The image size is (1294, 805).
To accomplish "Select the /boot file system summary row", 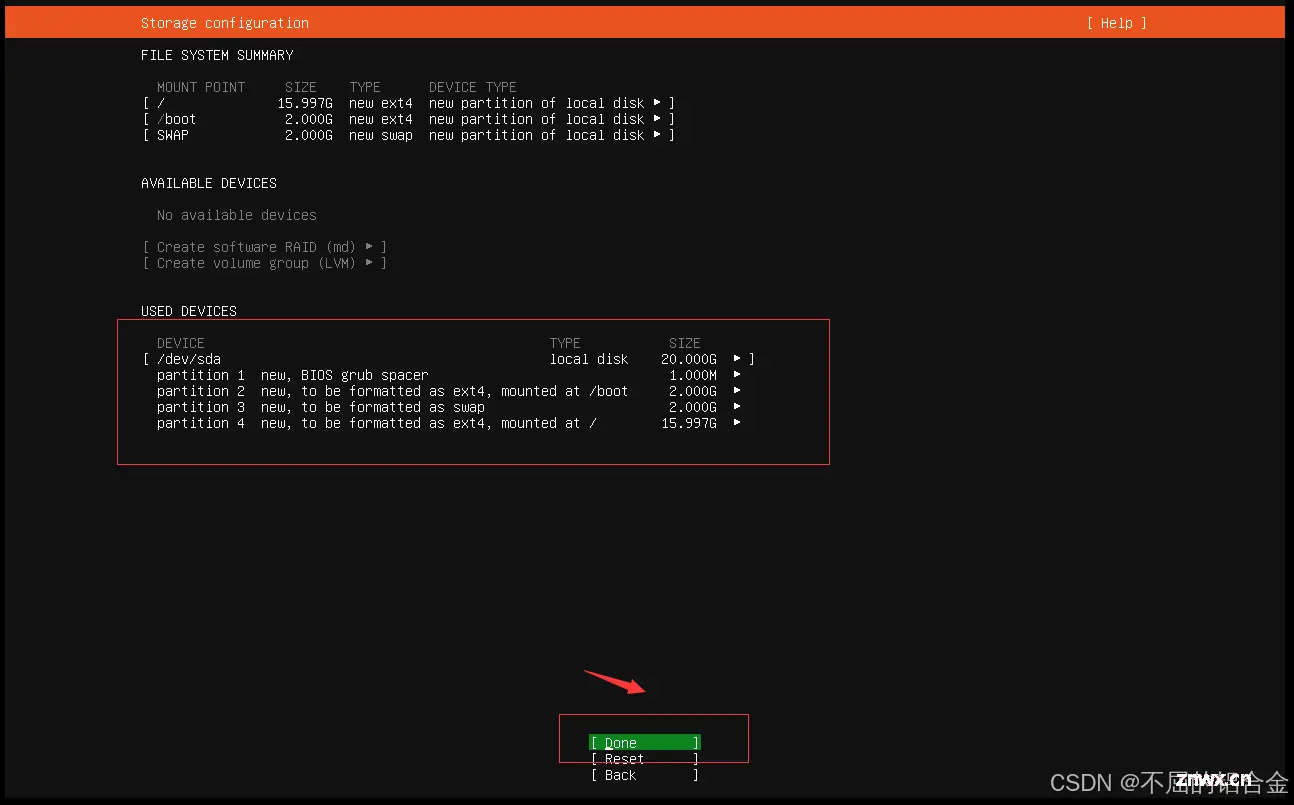I will point(409,119).
